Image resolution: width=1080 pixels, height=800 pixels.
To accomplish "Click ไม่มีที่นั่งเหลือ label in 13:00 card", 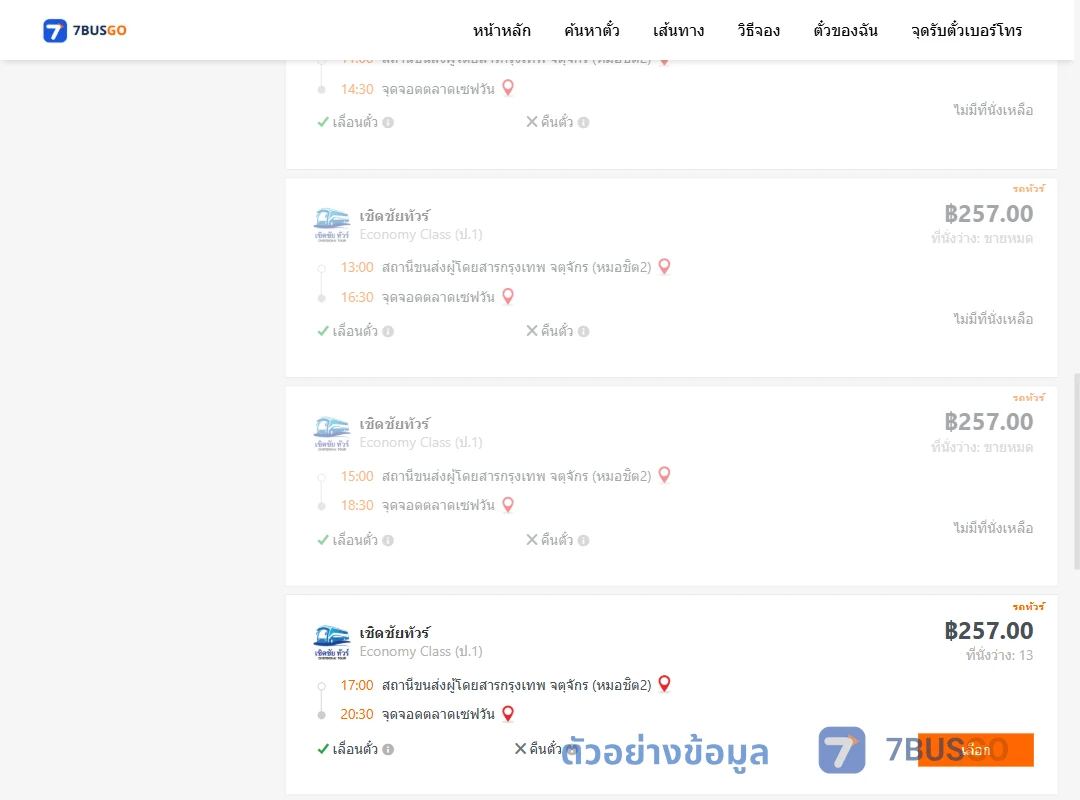I will (x=993, y=319).
